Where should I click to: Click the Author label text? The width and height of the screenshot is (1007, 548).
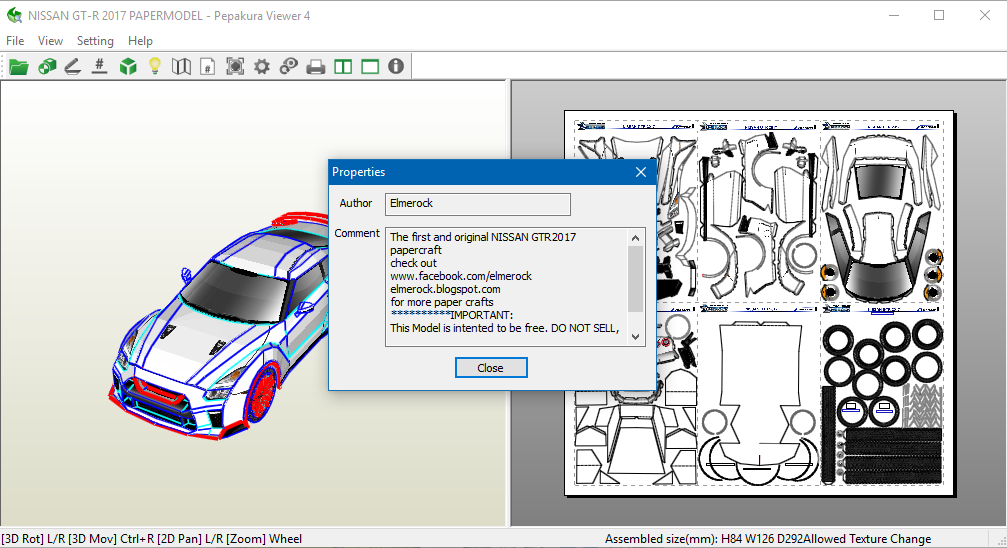356,203
